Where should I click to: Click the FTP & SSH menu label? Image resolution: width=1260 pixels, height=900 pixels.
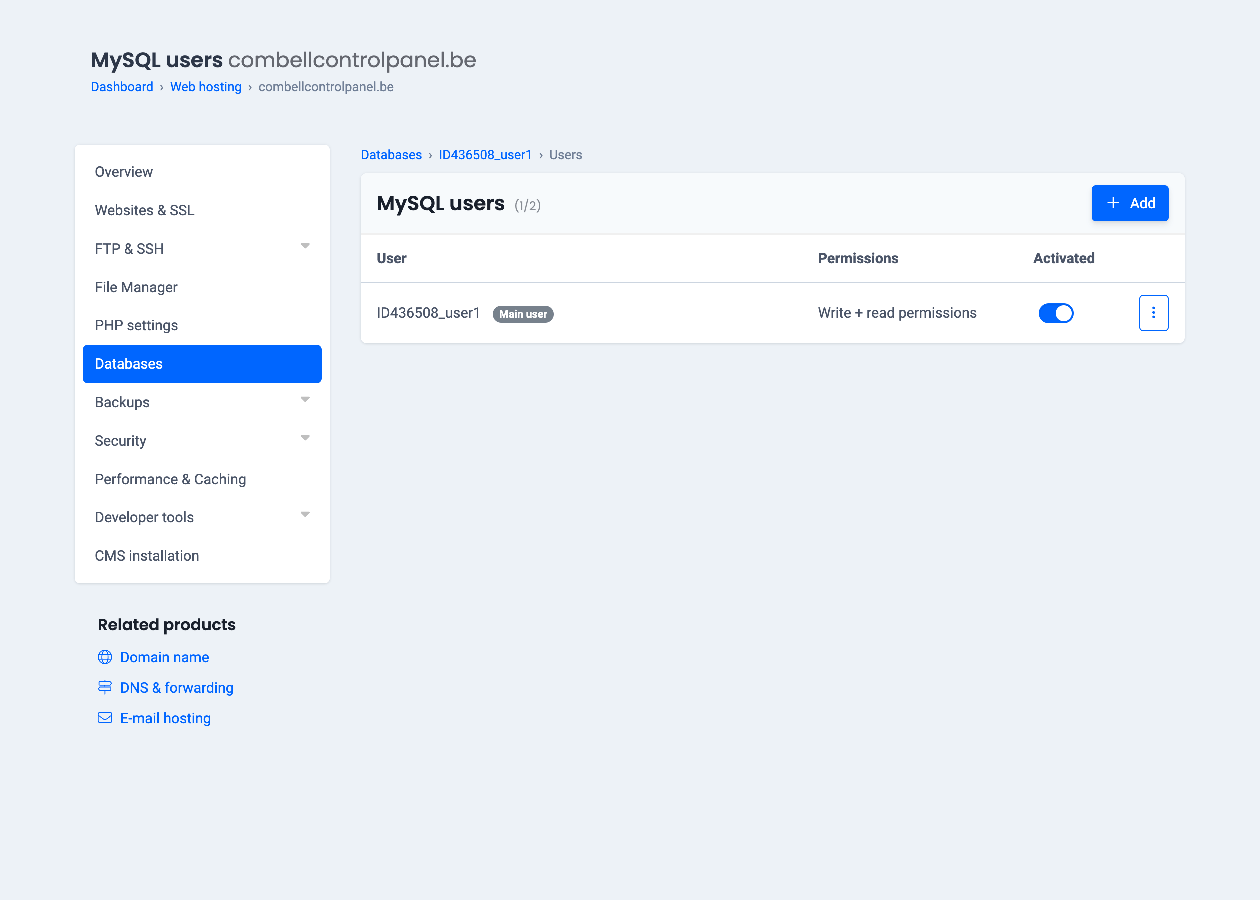pos(129,249)
